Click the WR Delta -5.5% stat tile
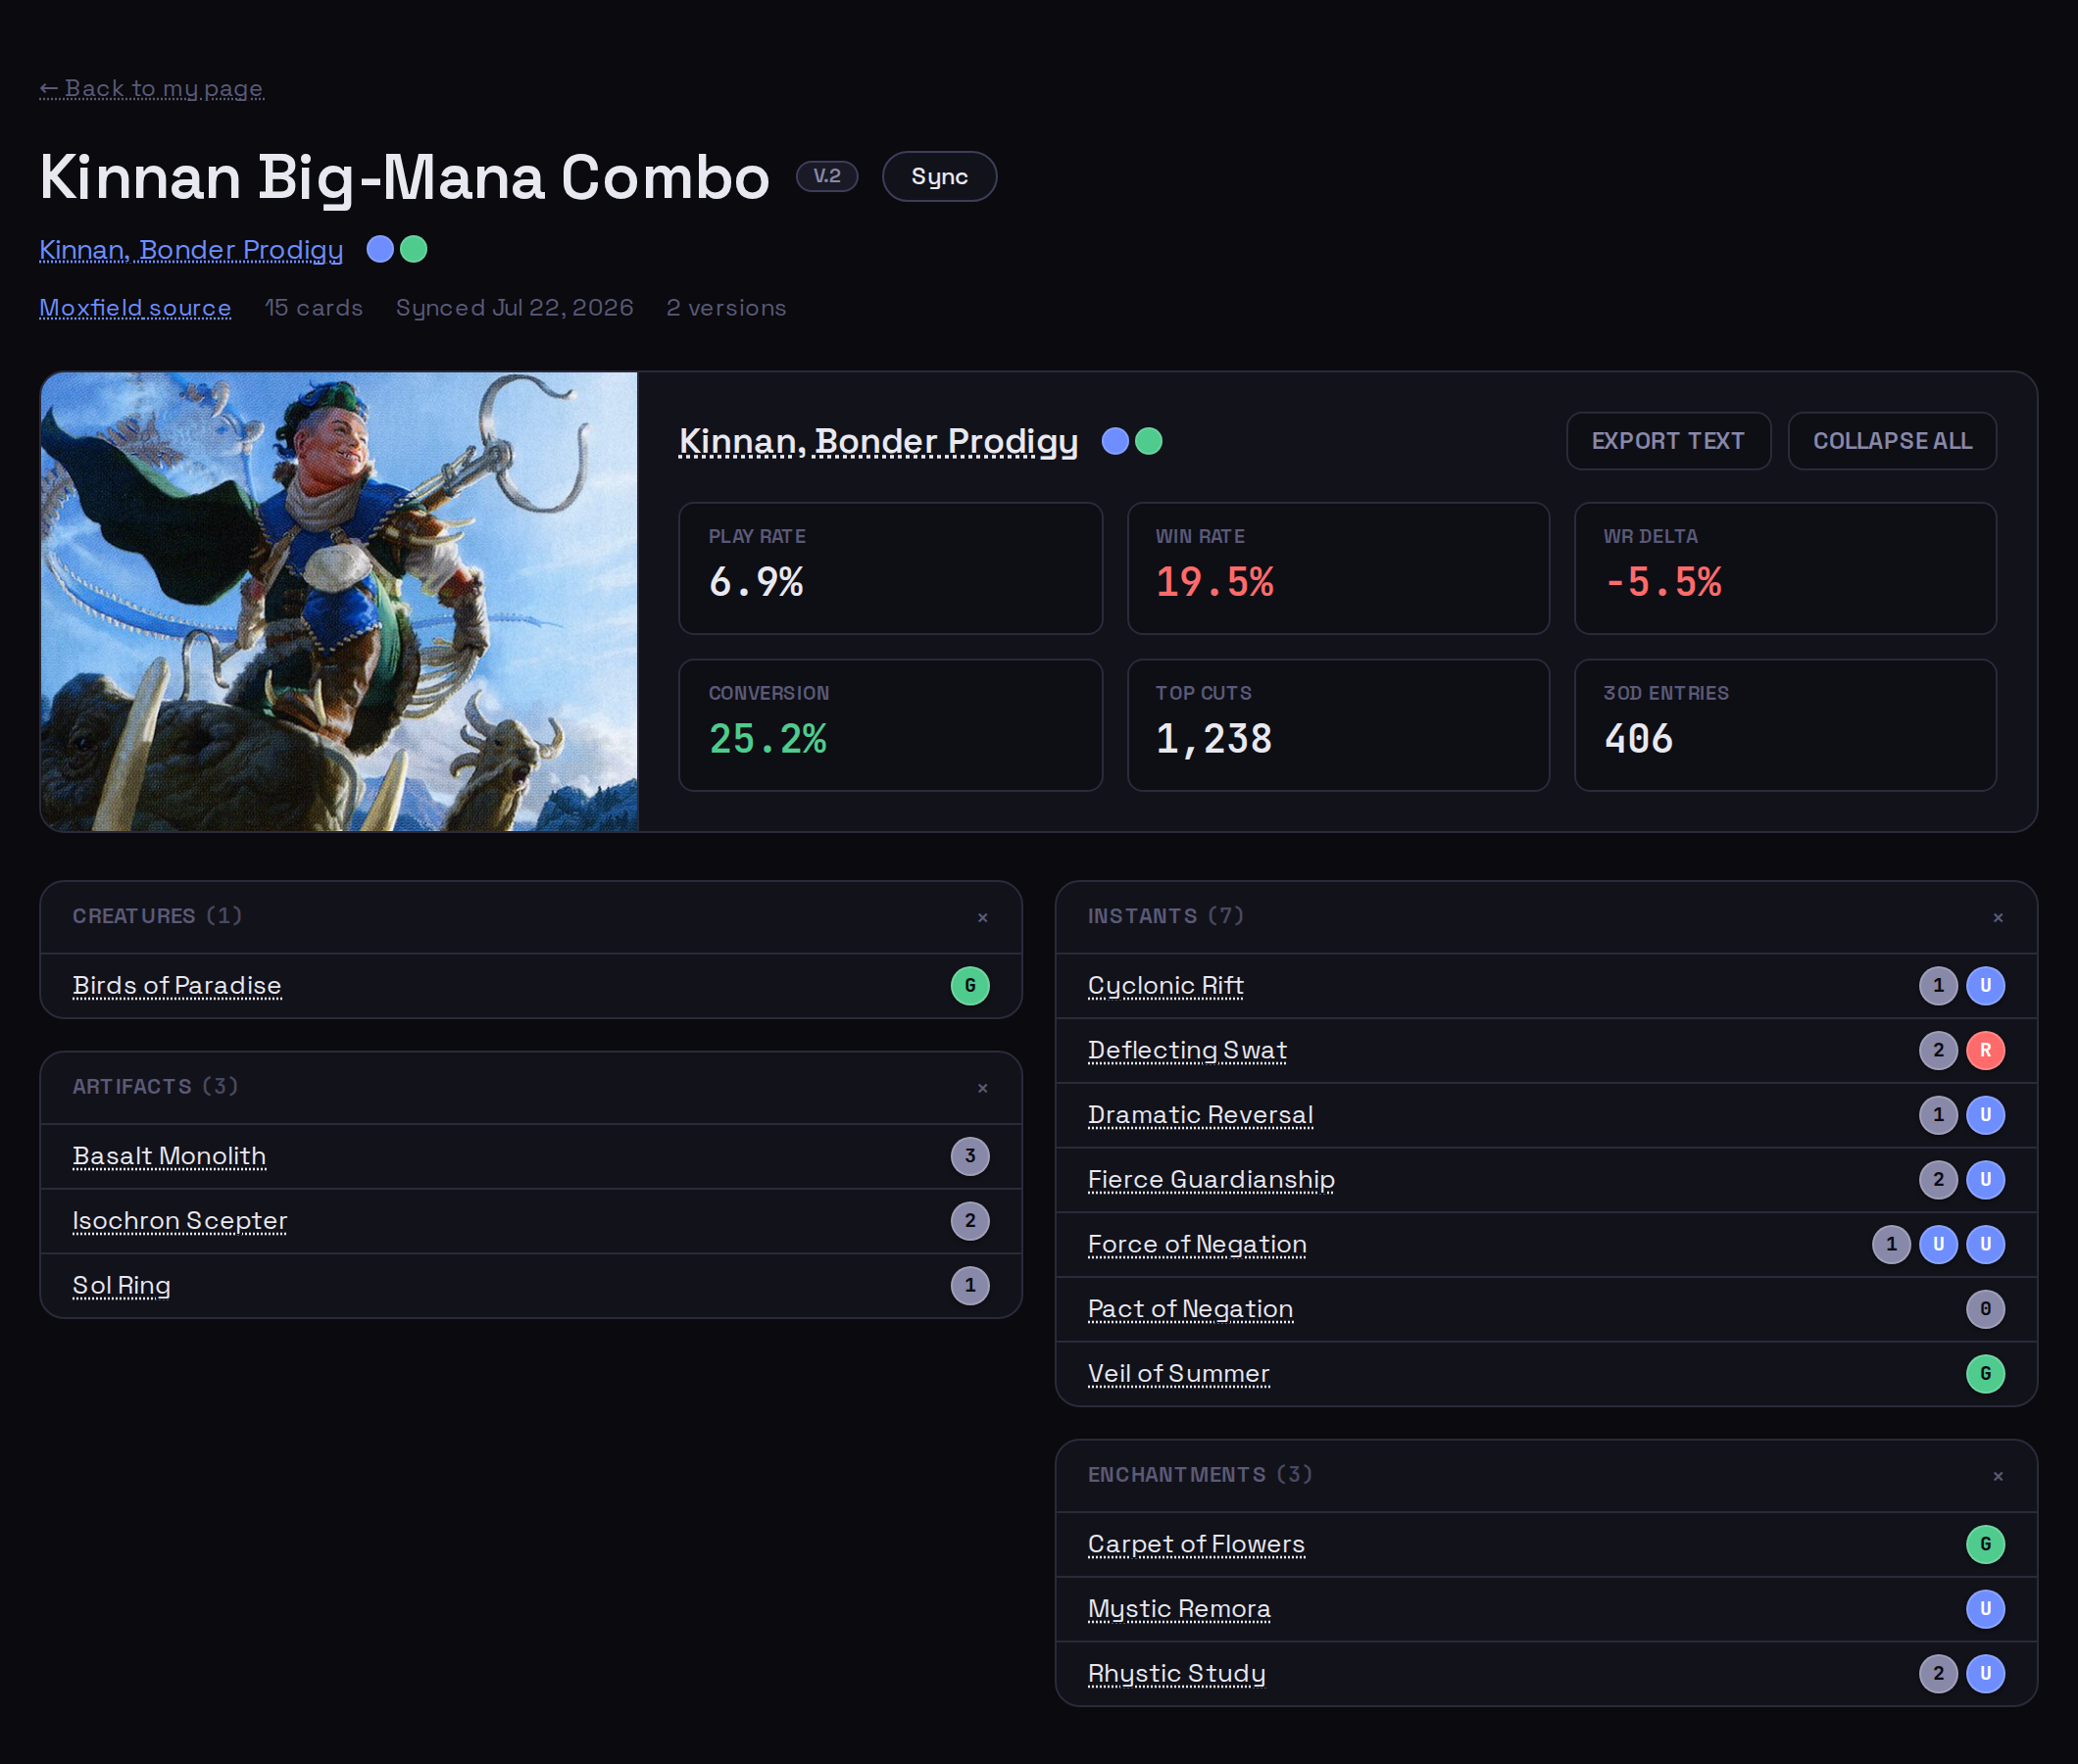Viewport: 2078px width, 1764px height. (1785, 568)
